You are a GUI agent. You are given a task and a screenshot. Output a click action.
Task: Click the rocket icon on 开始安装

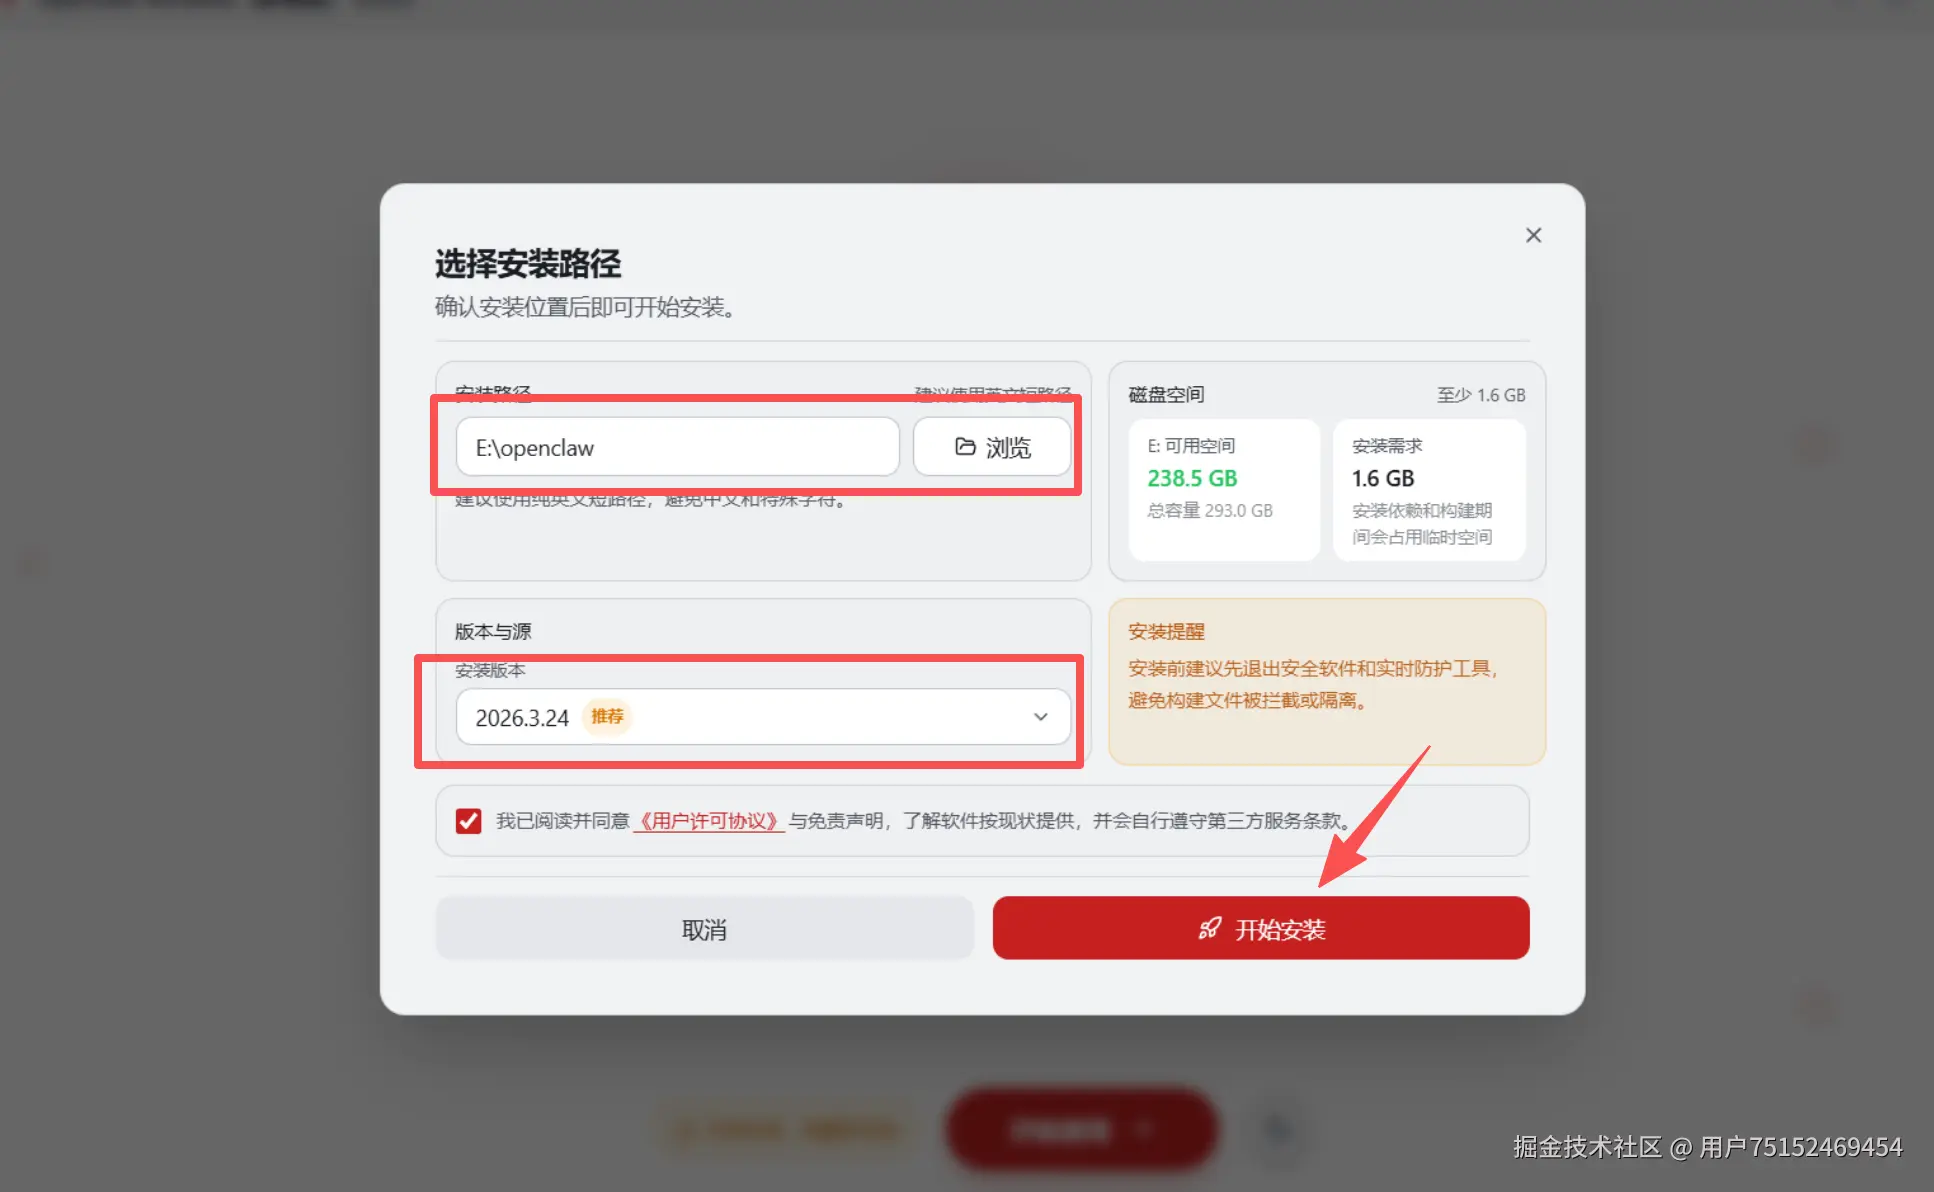(x=1209, y=929)
